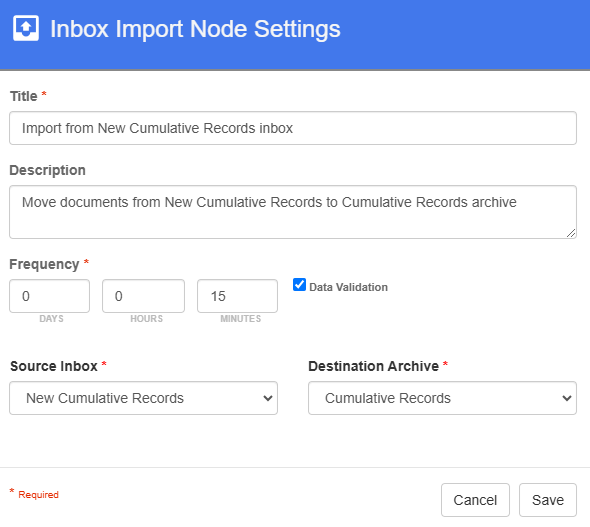The width and height of the screenshot is (590, 527).
Task: Click the Title input field
Action: click(x=293, y=128)
